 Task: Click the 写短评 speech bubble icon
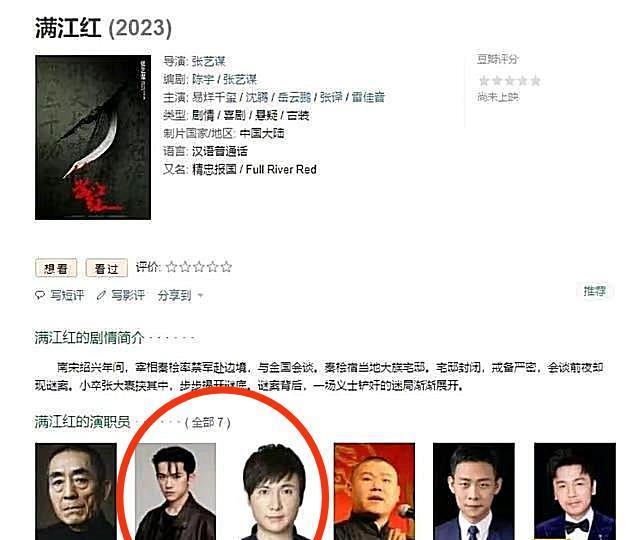point(40,295)
